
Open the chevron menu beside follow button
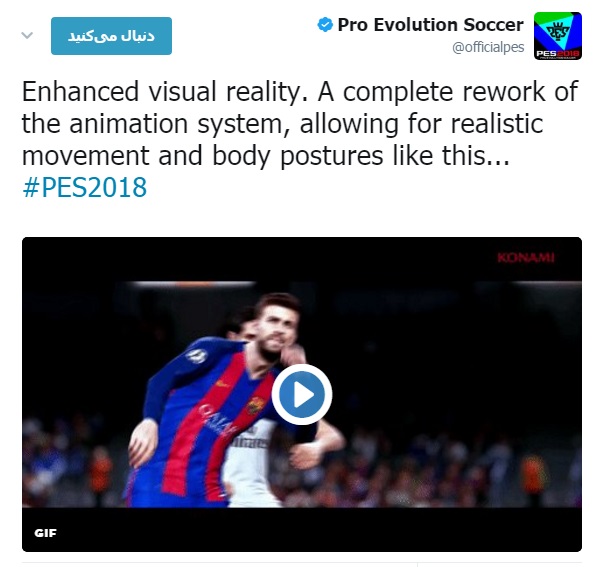[x=27, y=36]
